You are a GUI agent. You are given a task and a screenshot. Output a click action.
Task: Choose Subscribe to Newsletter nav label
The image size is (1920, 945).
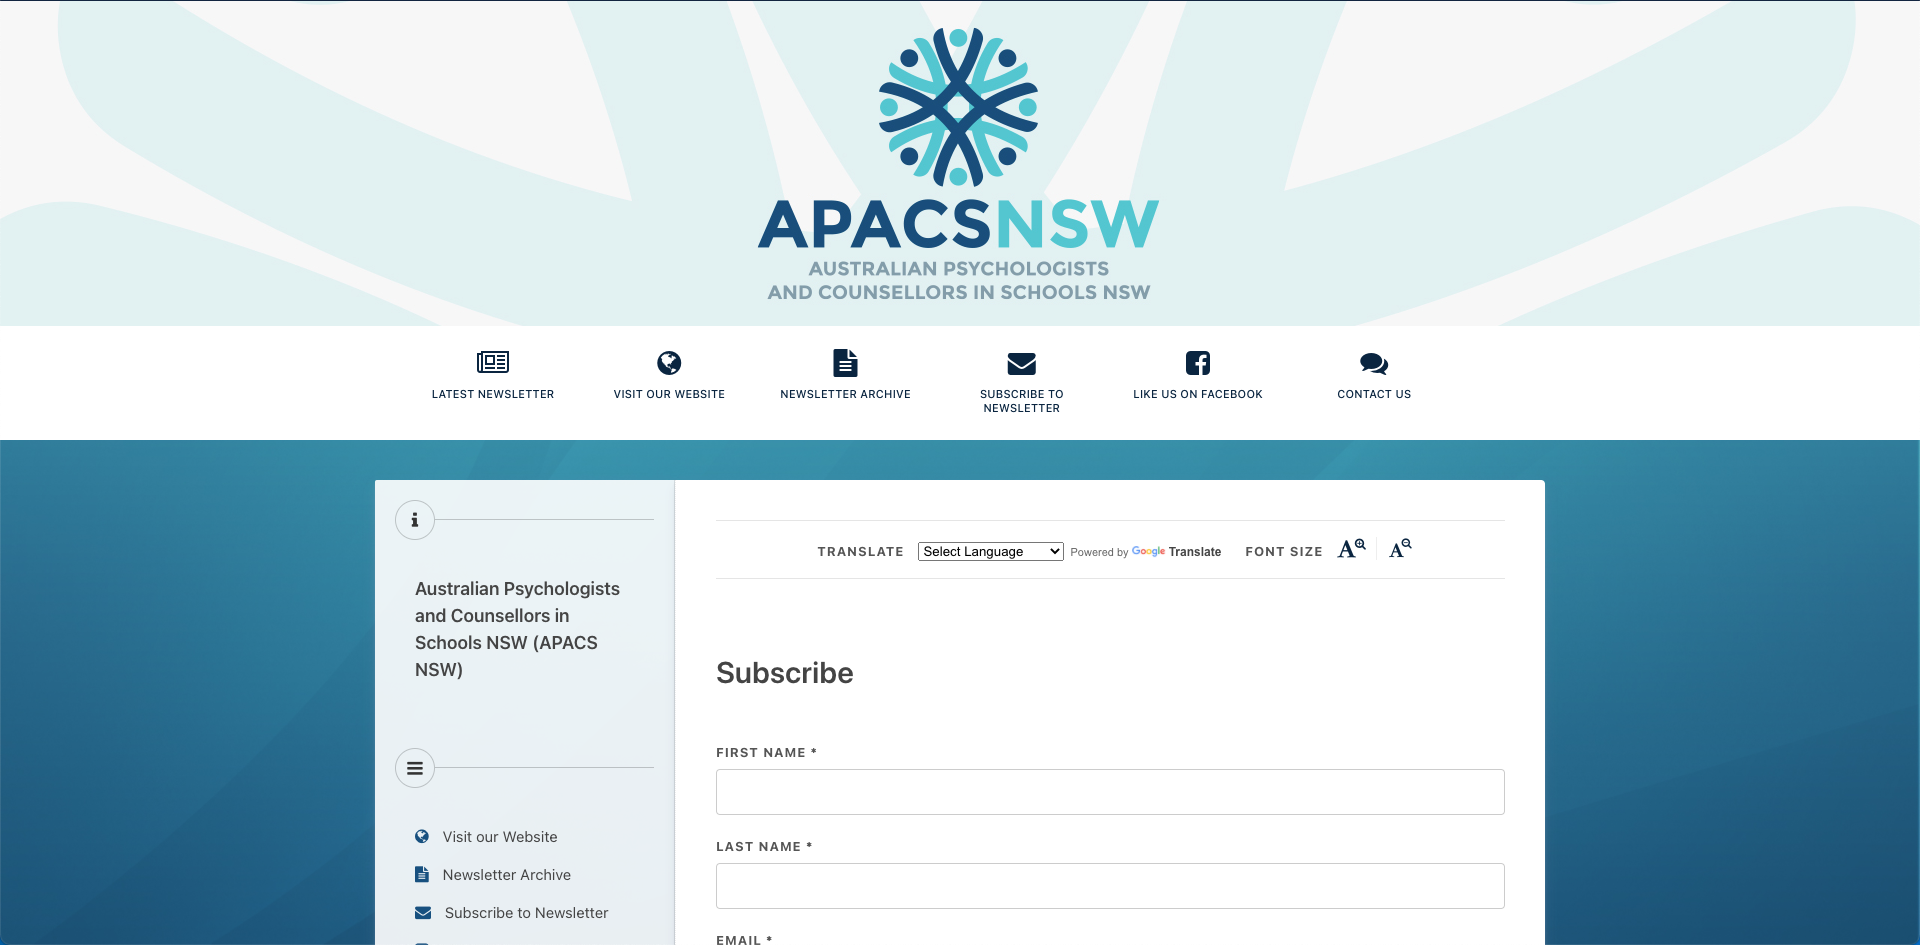click(x=1022, y=401)
